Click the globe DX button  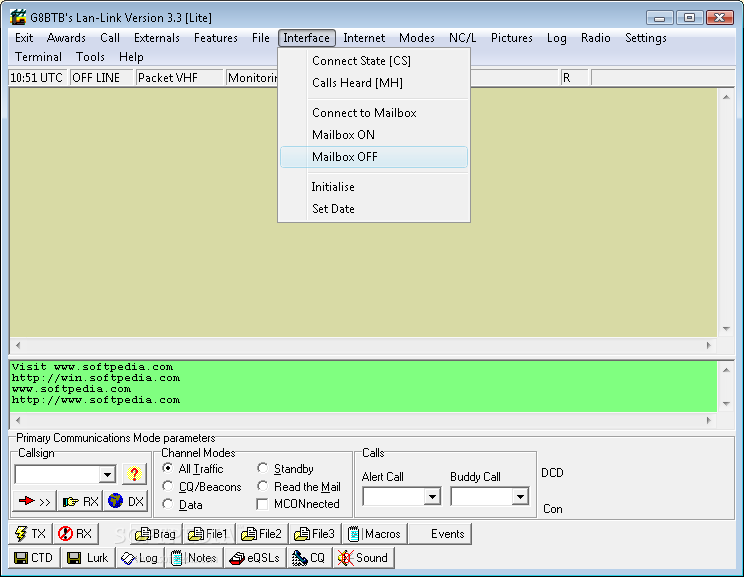[126, 501]
